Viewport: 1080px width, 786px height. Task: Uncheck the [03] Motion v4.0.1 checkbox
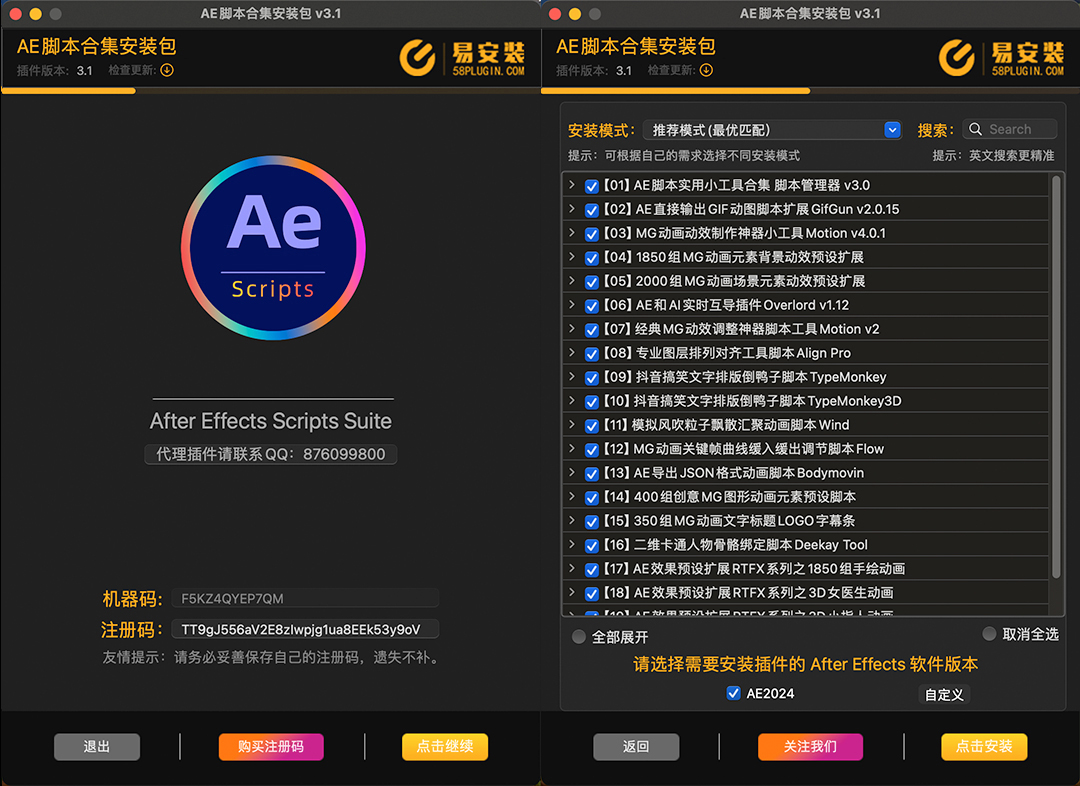click(x=591, y=234)
